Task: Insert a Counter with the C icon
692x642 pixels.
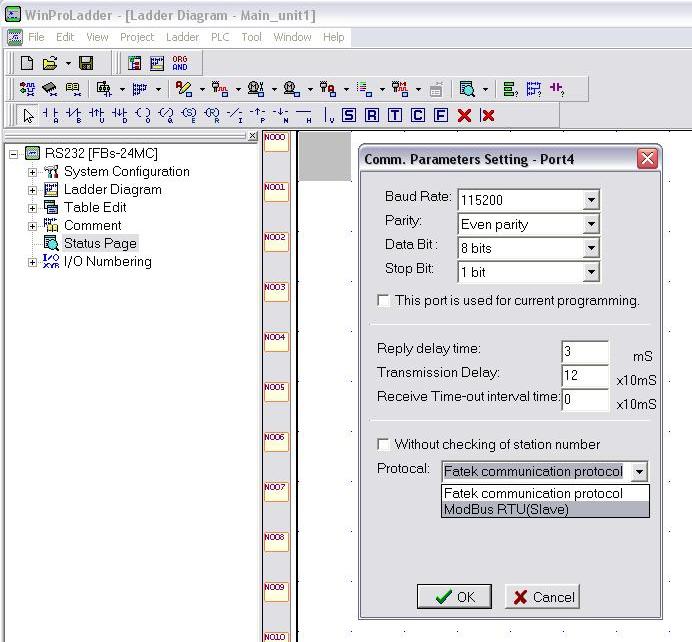Action: click(417, 116)
